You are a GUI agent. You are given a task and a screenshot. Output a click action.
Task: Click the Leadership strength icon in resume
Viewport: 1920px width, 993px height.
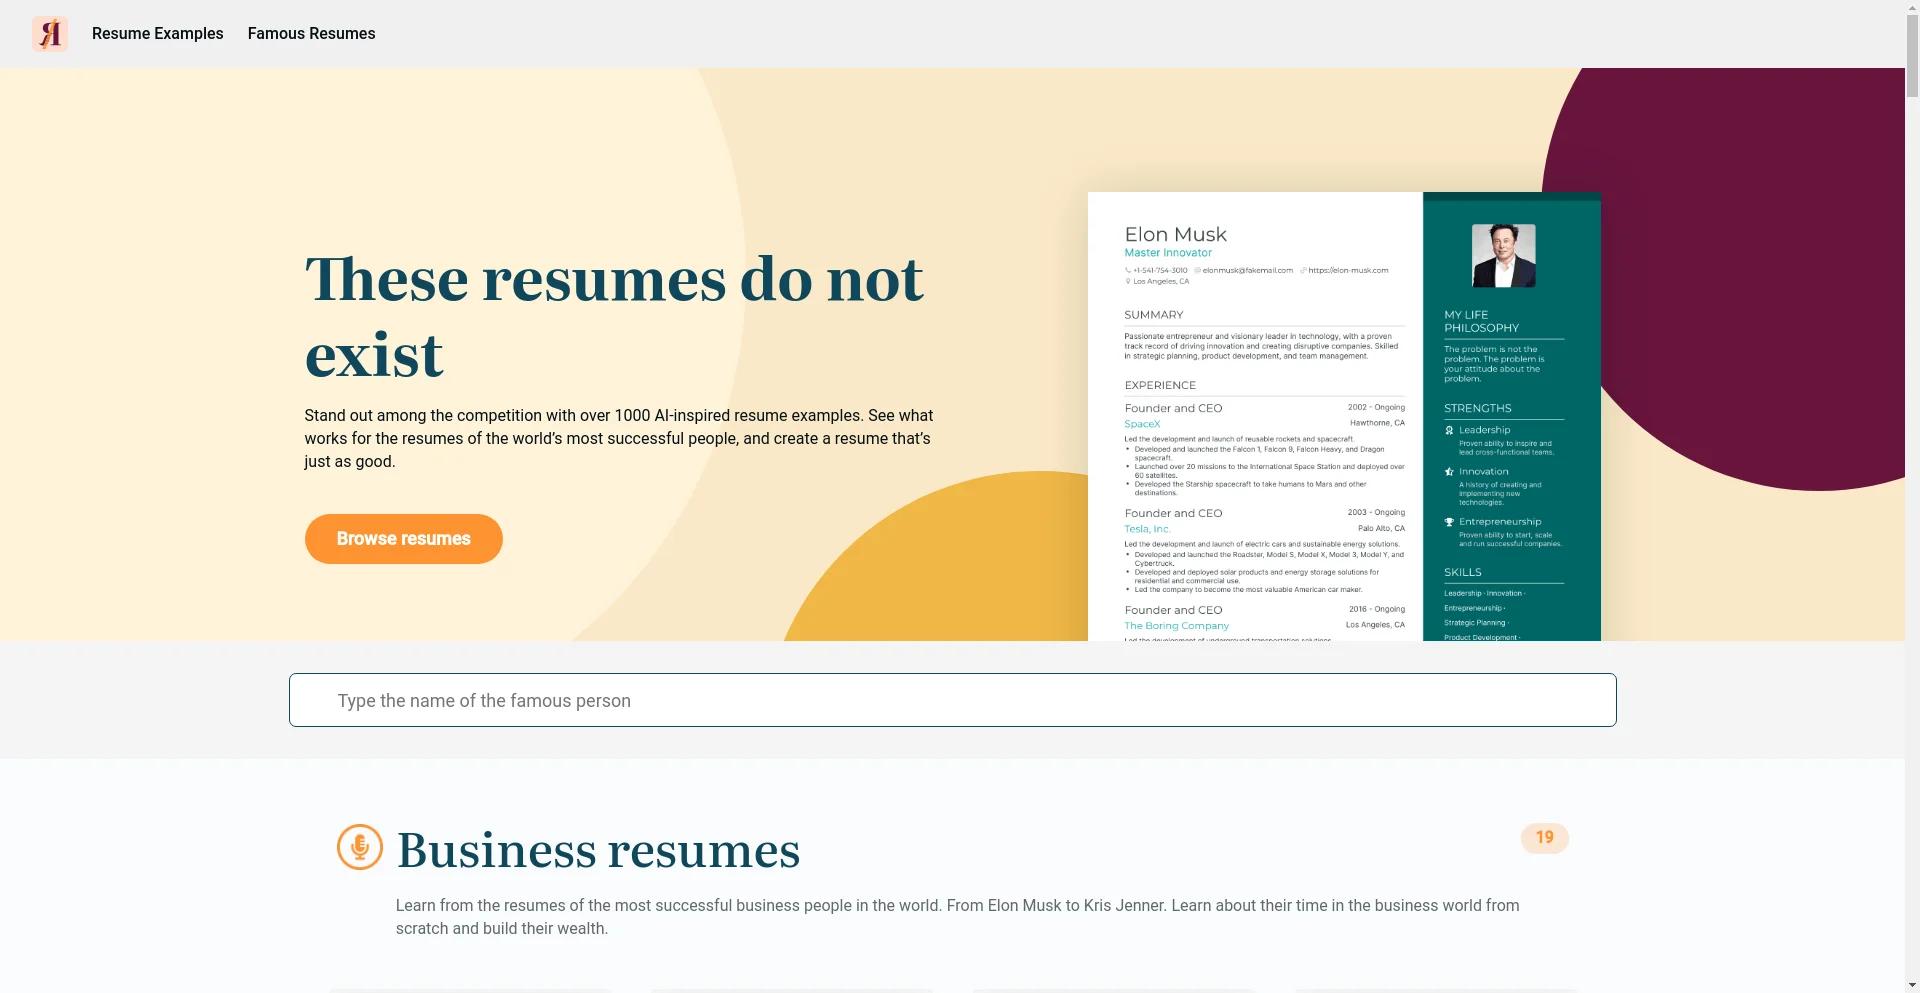(1449, 430)
